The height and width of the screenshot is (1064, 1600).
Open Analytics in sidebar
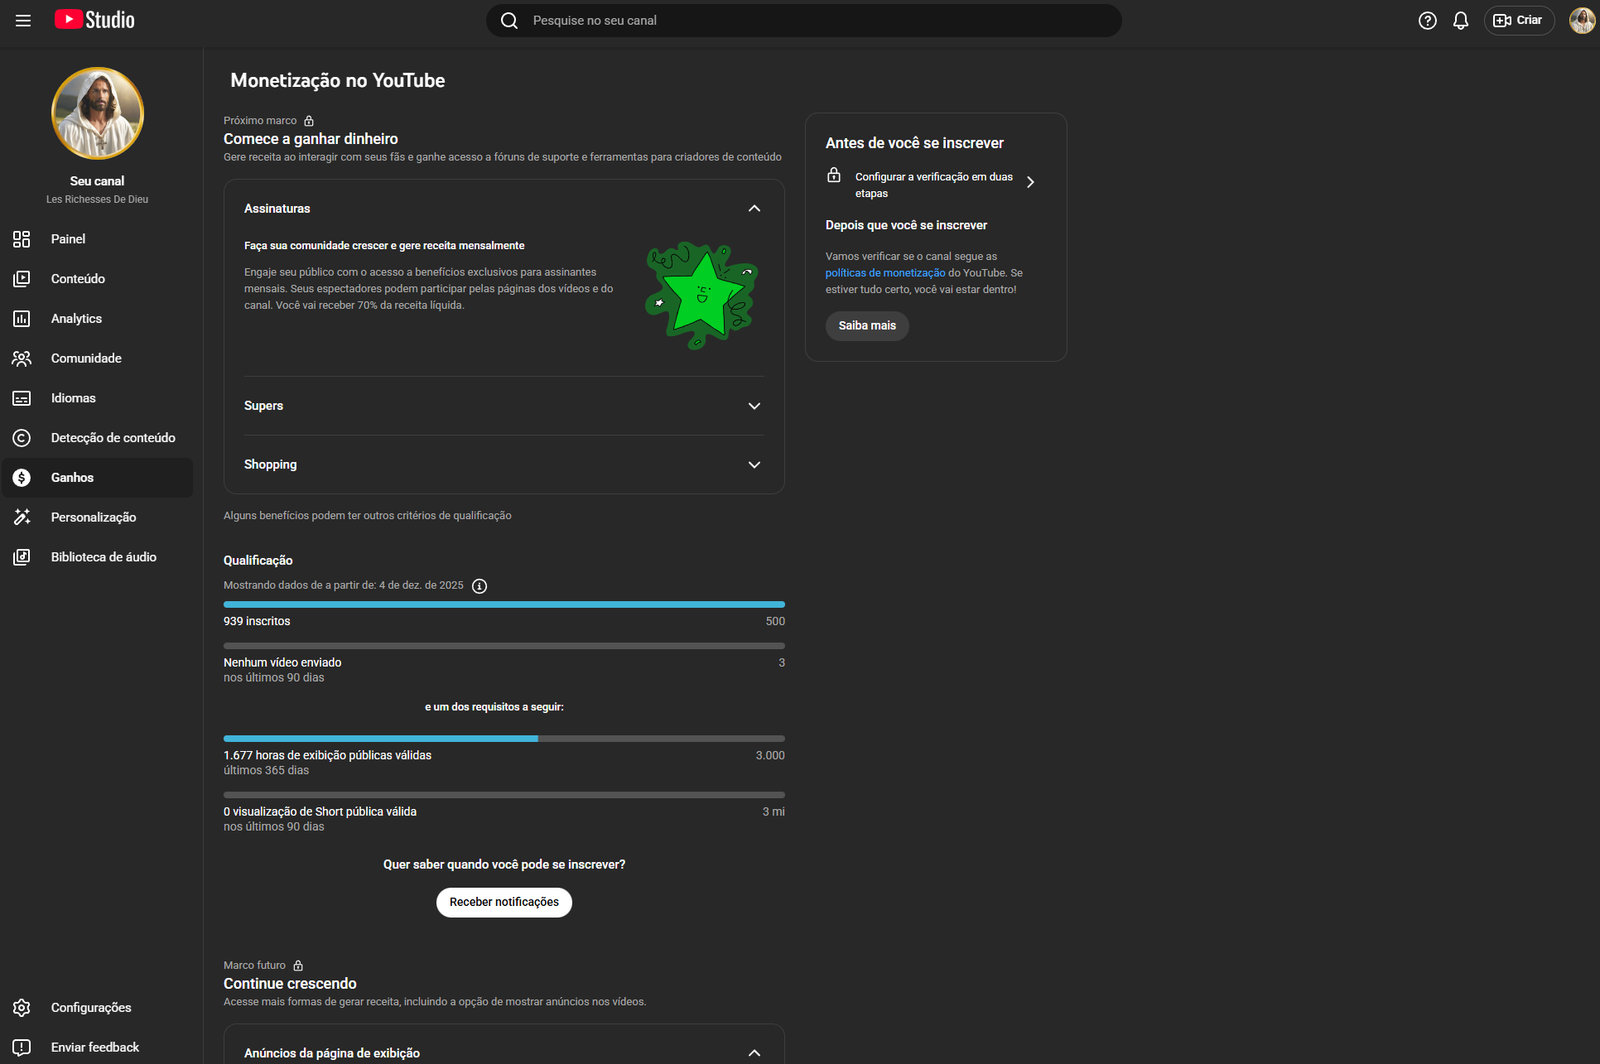point(97,319)
